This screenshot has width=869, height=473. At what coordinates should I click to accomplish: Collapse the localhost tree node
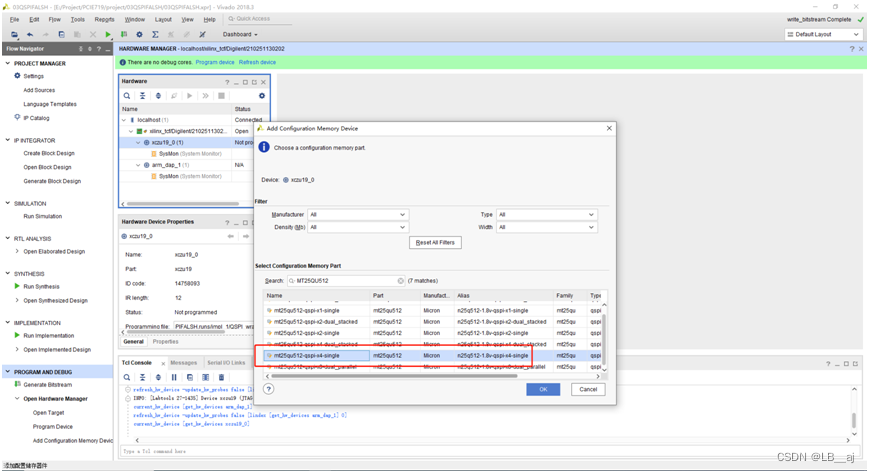point(124,120)
